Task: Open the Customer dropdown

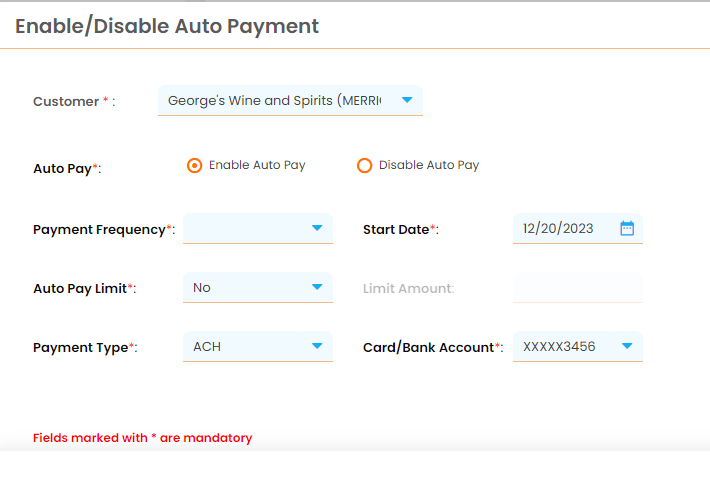Action: (290, 100)
